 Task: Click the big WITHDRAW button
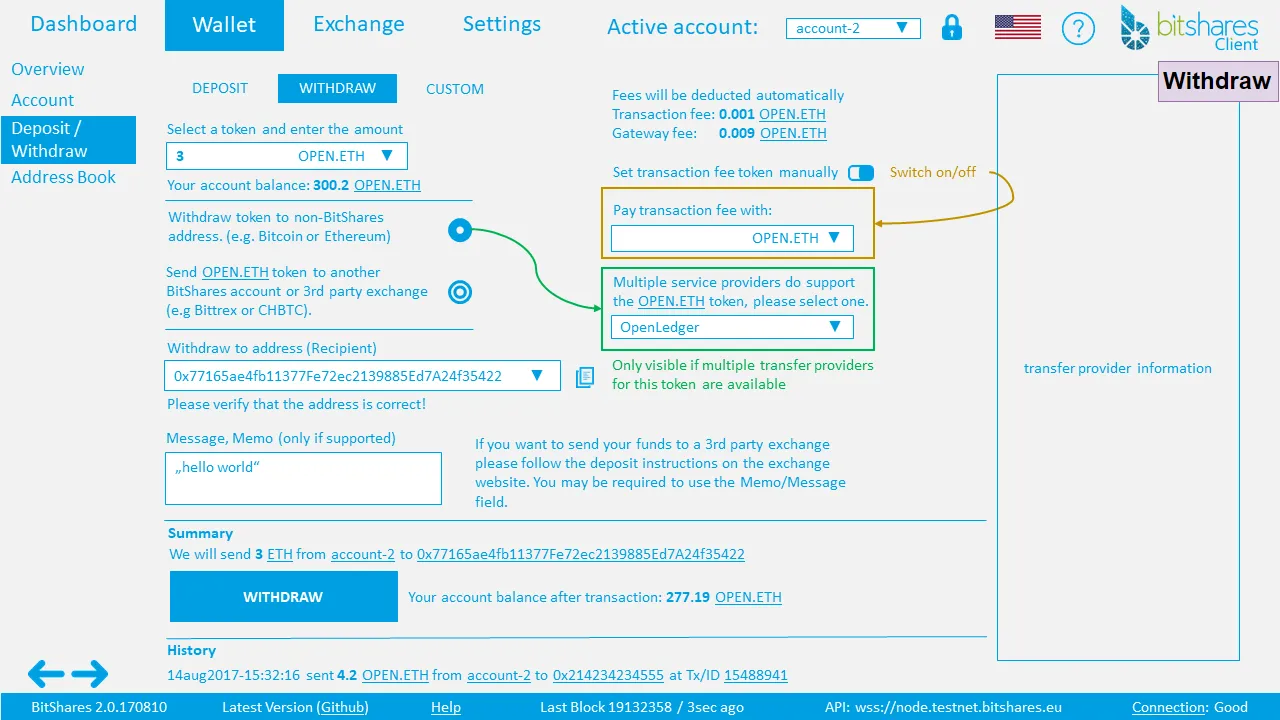pyautogui.click(x=284, y=597)
